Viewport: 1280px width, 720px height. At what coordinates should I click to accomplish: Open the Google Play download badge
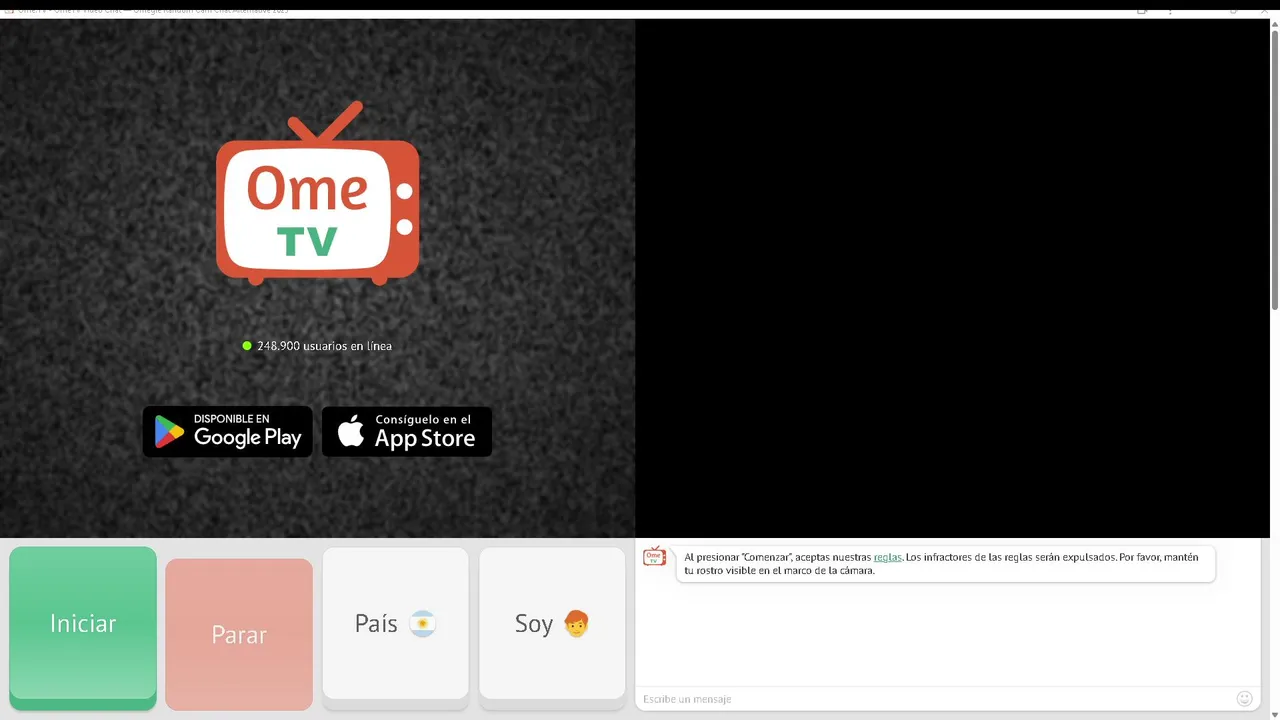tap(227, 432)
